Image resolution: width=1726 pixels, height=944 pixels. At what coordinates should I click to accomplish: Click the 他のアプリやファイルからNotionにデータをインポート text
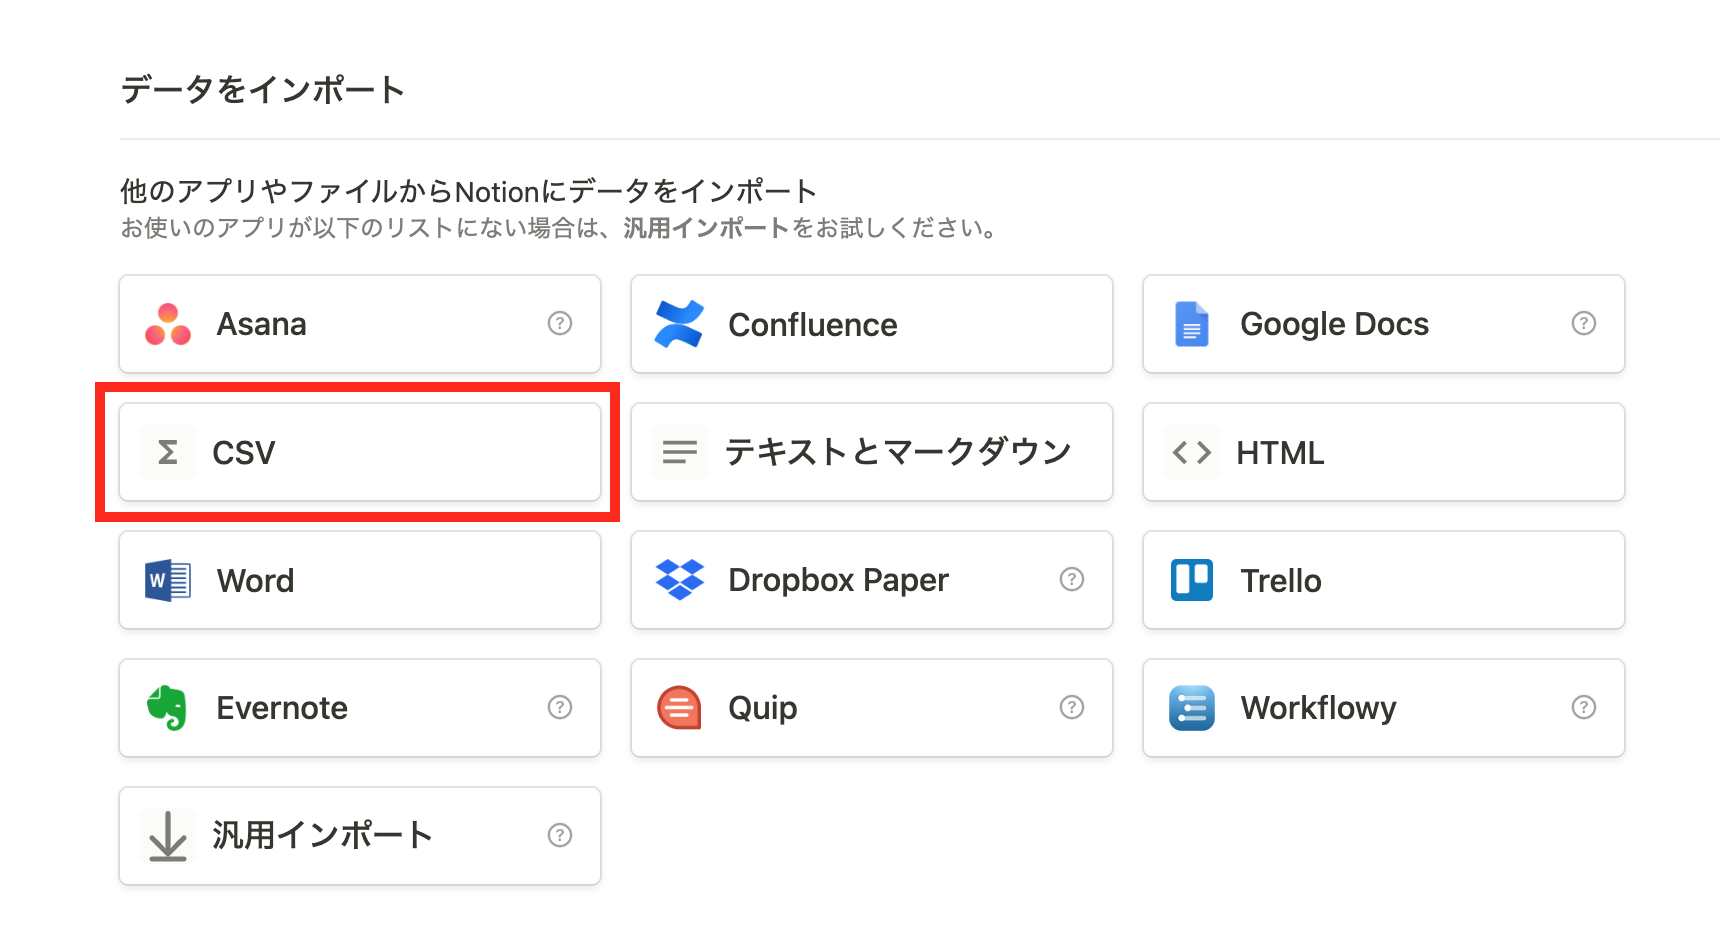(x=469, y=191)
